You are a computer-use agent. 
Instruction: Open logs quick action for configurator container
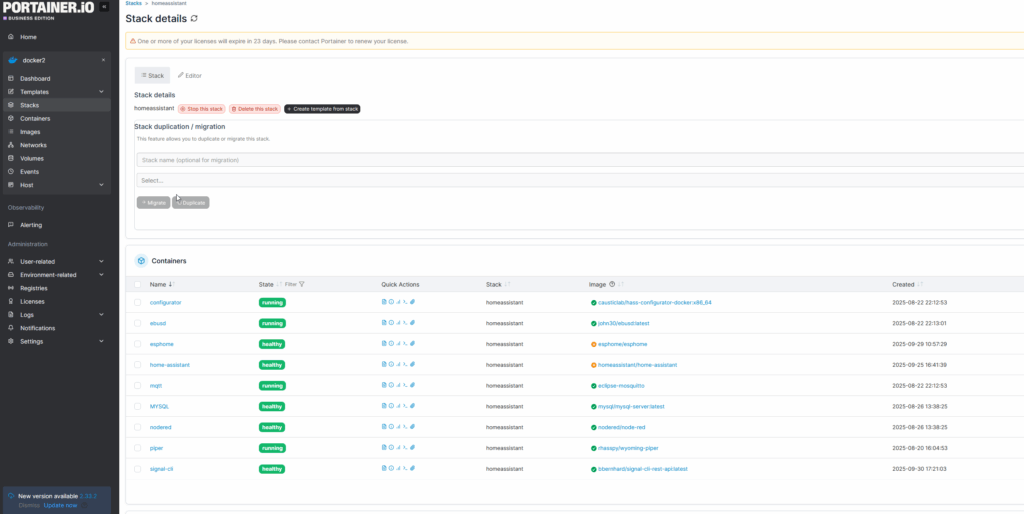(x=384, y=302)
